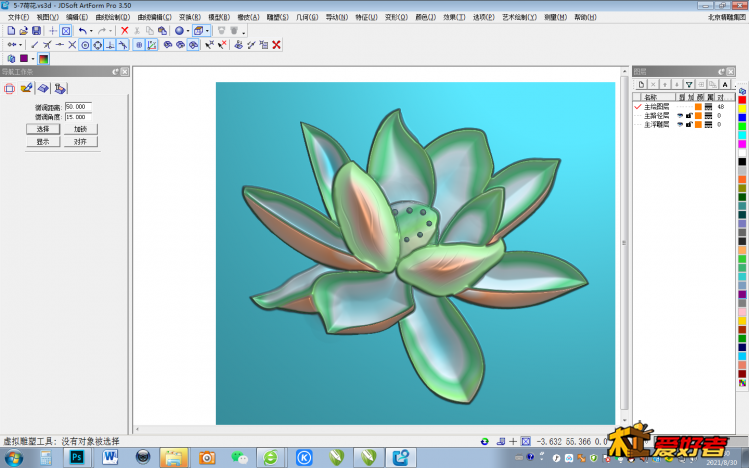Select the virtual sculpting tab with brush icon
Screen dimensions: 749x468
pyautogui.click(x=27, y=88)
